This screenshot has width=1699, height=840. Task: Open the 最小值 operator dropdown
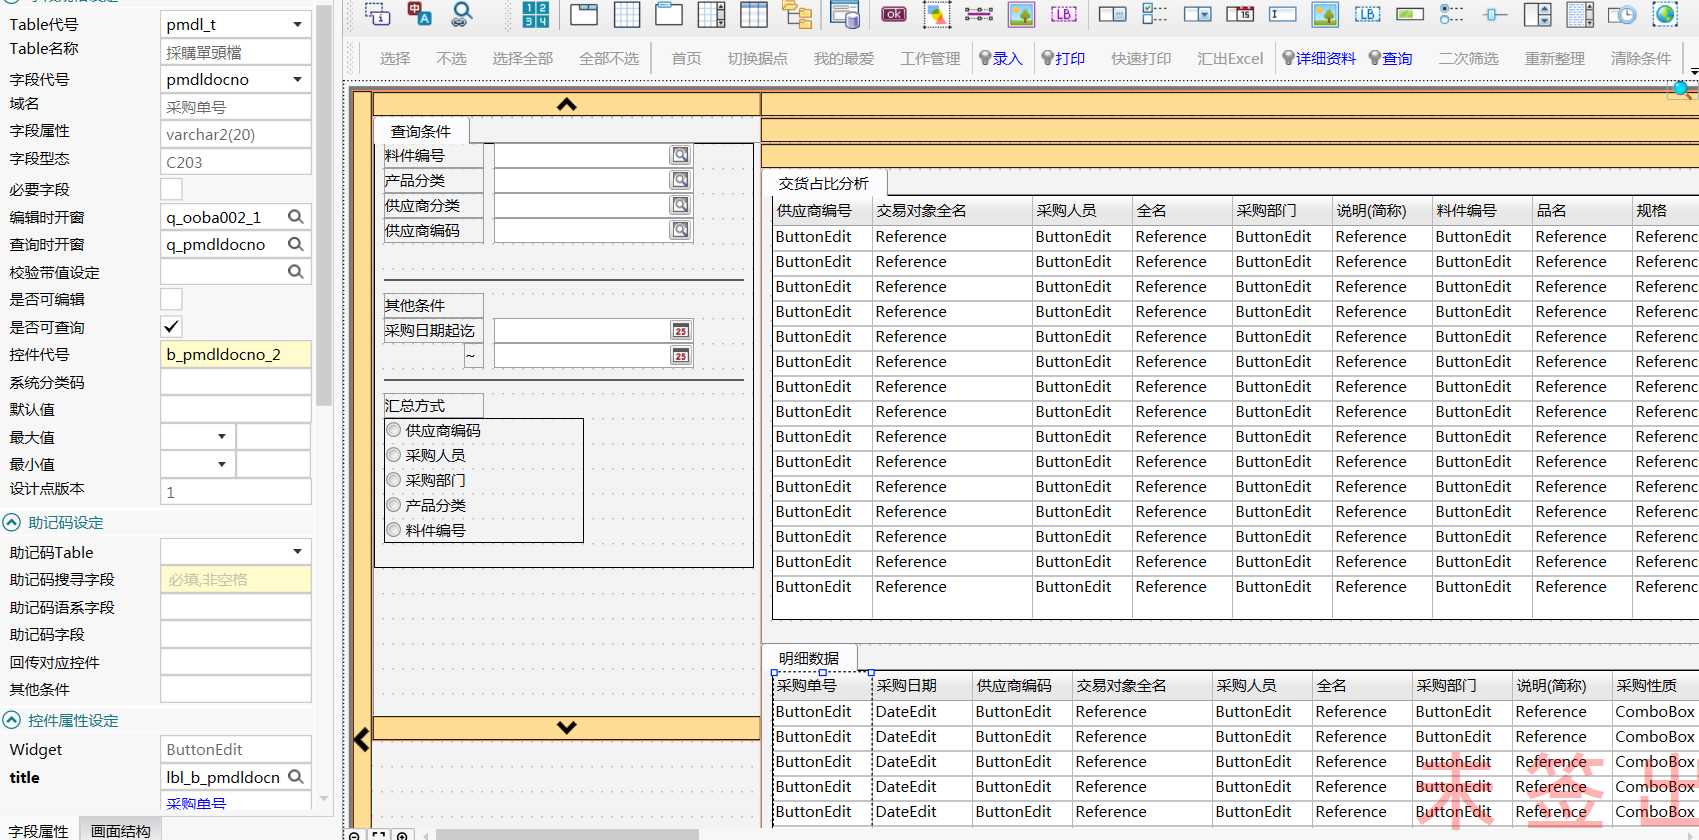[x=222, y=464]
